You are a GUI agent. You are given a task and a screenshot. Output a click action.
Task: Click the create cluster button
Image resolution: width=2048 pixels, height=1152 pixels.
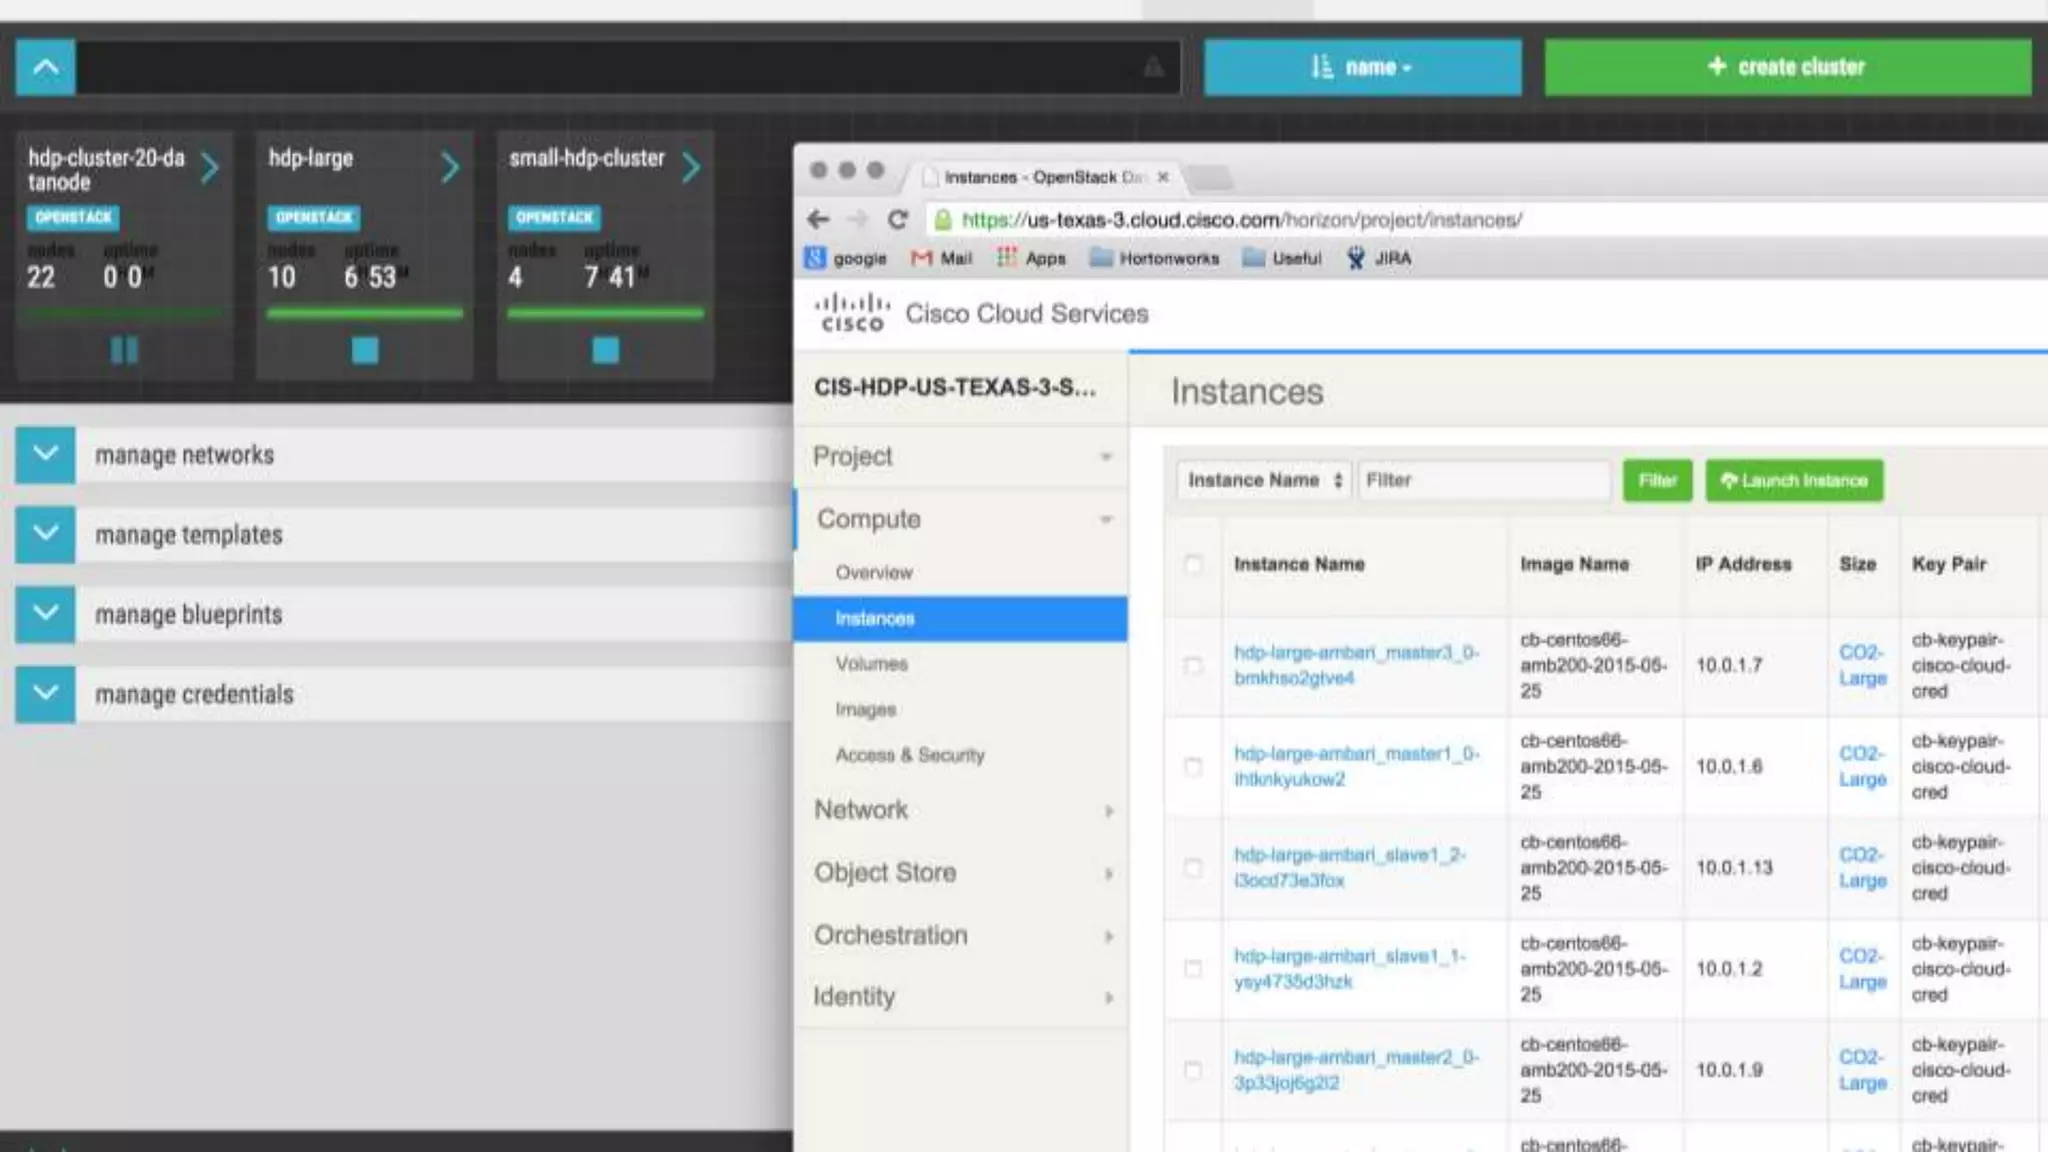1787,67
